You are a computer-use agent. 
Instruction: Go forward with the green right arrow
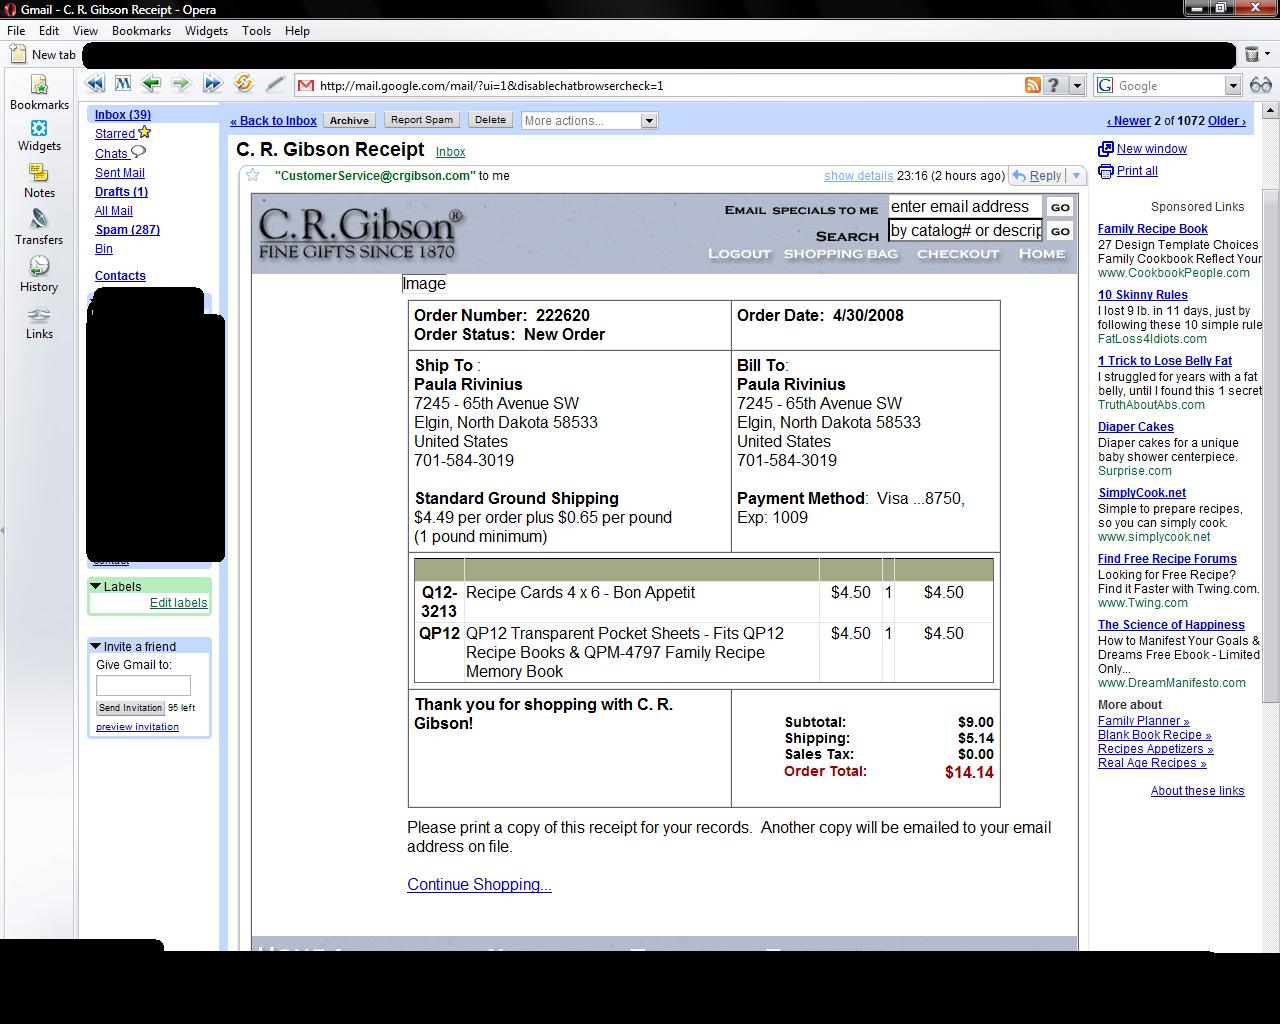point(181,84)
